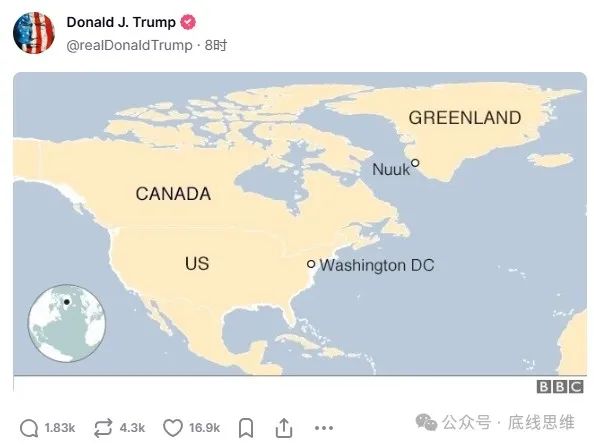Click the Donald J. Trump display name
Image resolution: width=594 pixels, height=446 pixels.
tap(121, 22)
